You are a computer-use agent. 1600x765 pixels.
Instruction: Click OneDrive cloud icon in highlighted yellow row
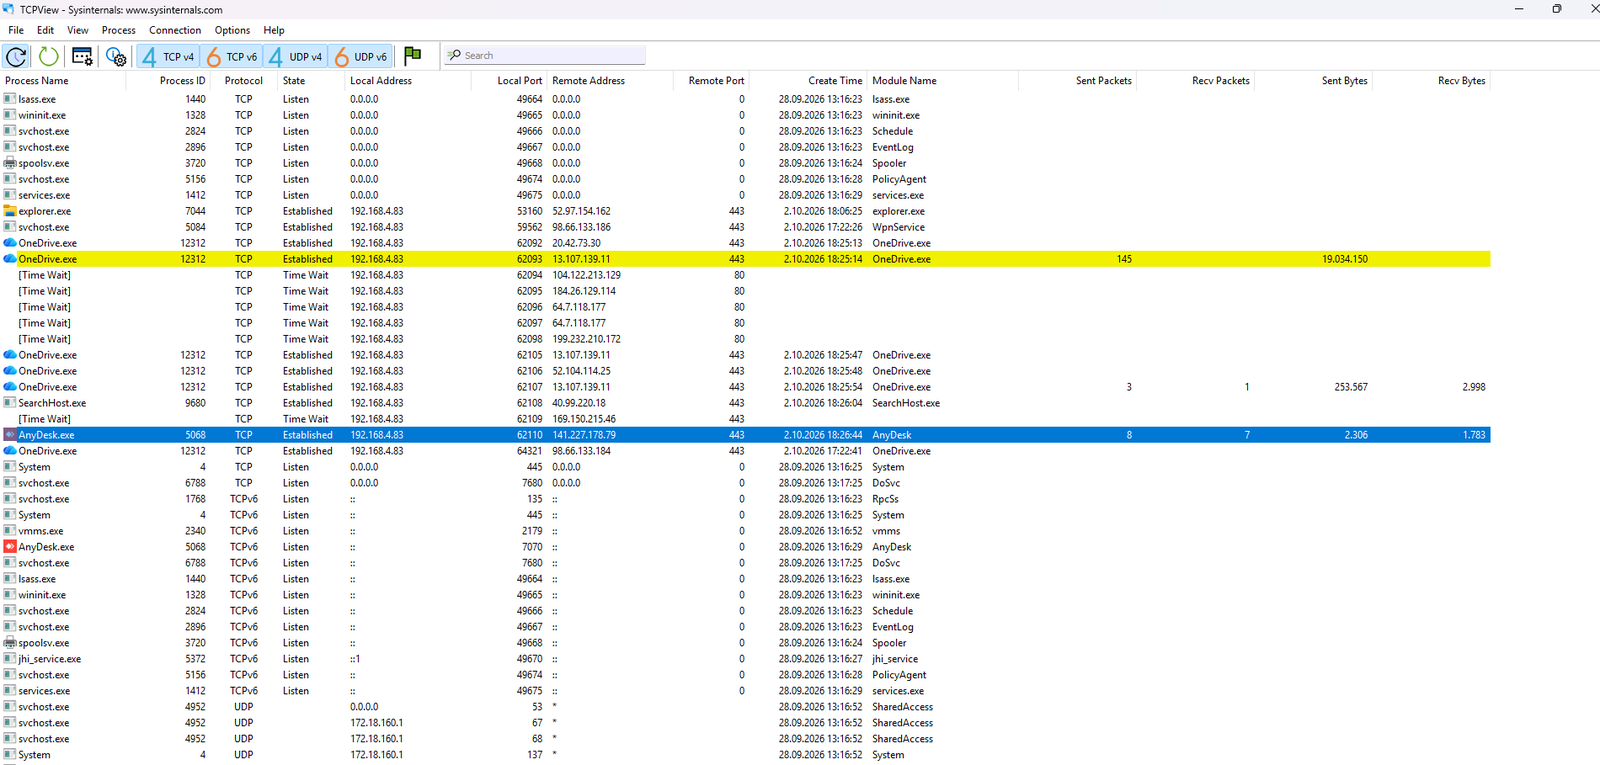[x=10, y=259]
